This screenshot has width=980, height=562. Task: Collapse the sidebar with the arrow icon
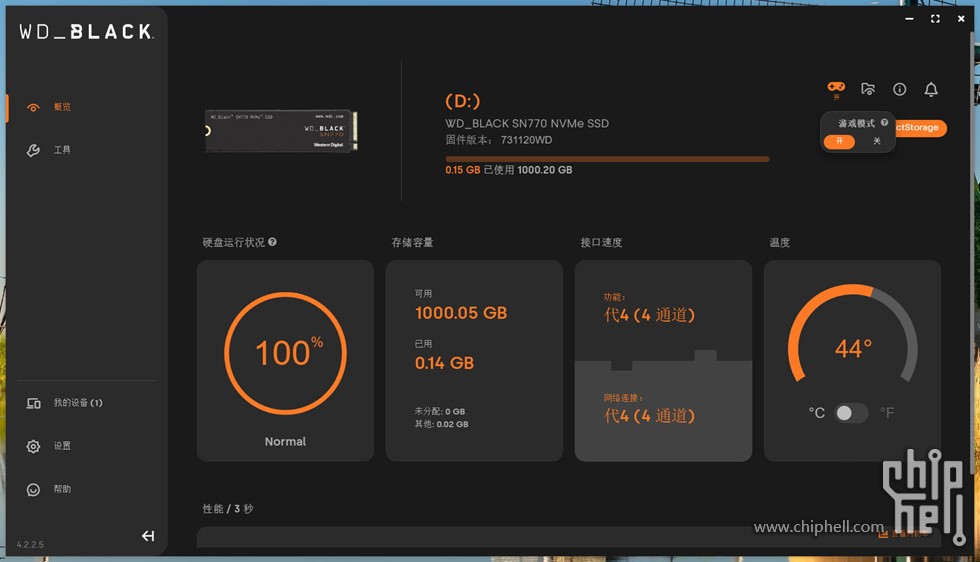pyautogui.click(x=148, y=536)
